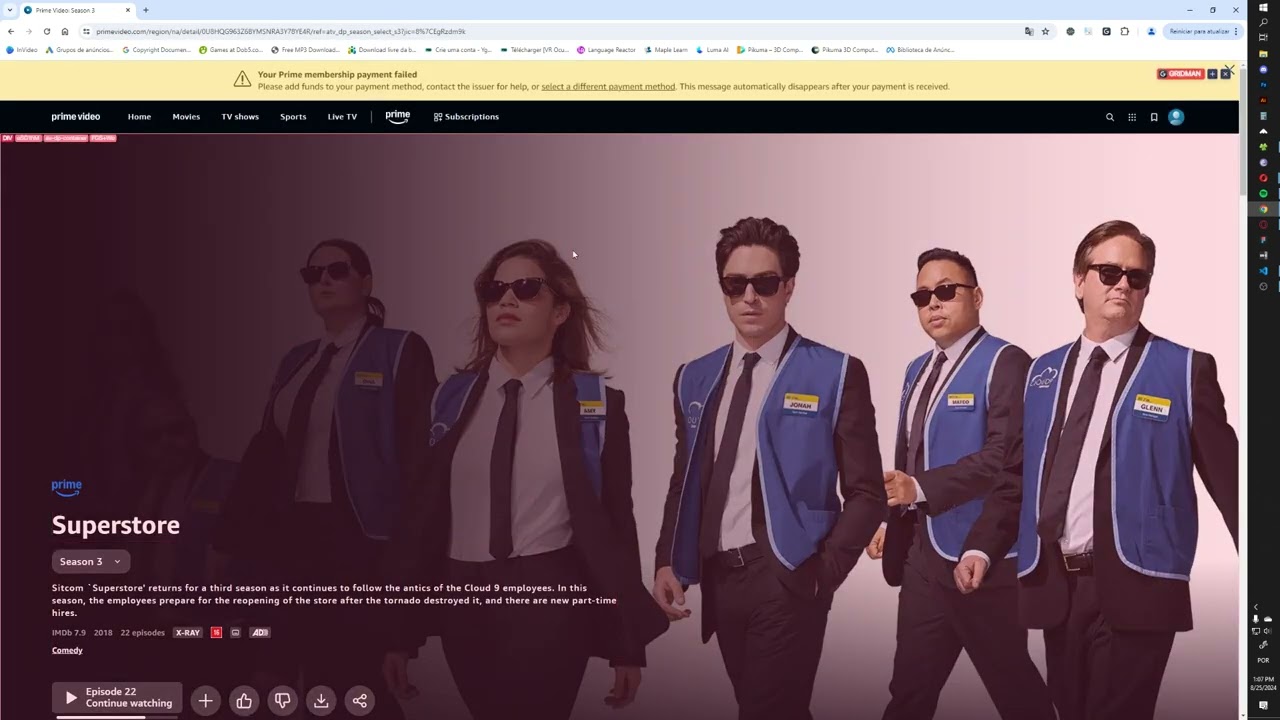Like Superstore with the thumbs-up icon
This screenshot has height=720, width=1280.
(244, 701)
